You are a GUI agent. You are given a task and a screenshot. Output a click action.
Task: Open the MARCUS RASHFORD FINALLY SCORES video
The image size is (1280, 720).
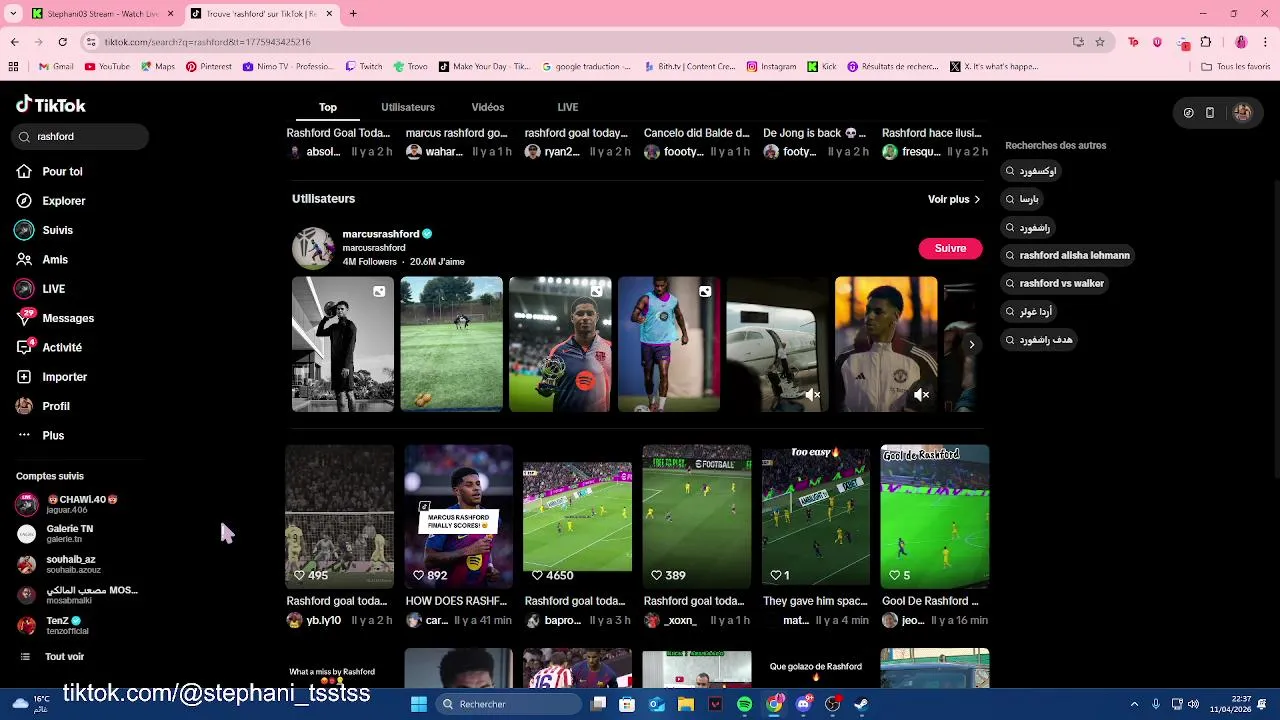tap(458, 516)
